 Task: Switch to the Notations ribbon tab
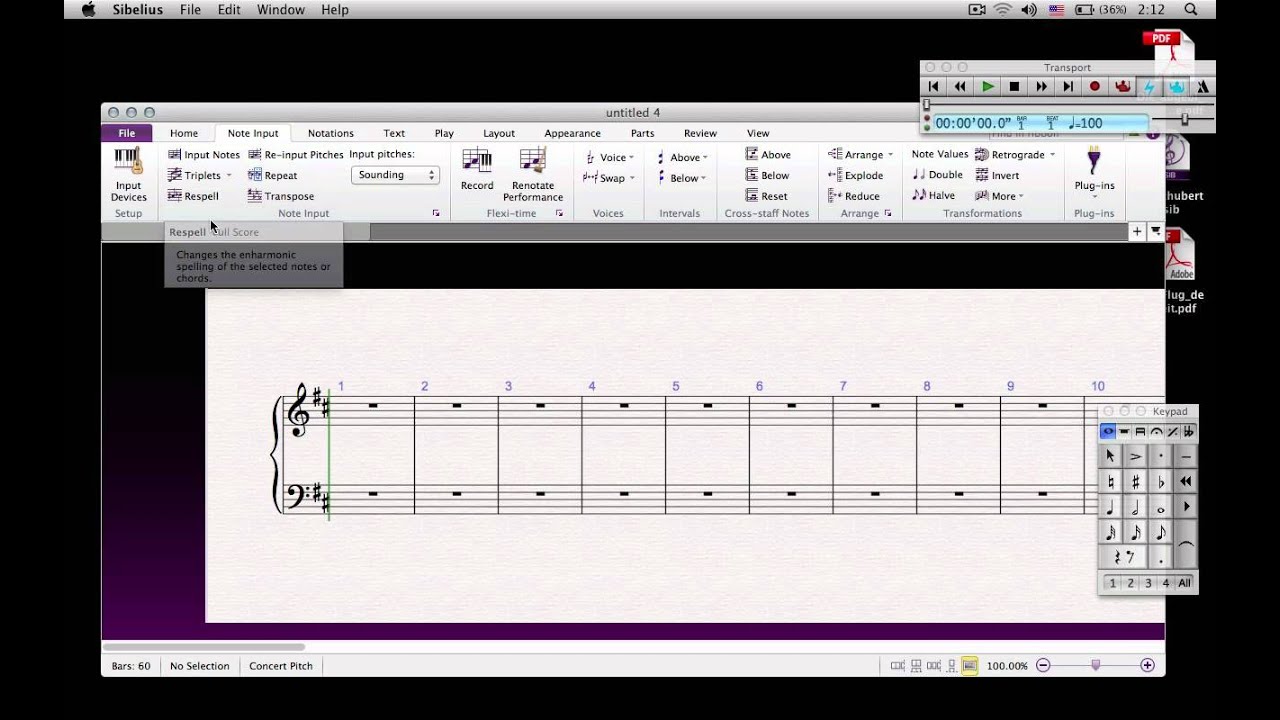[331, 133]
